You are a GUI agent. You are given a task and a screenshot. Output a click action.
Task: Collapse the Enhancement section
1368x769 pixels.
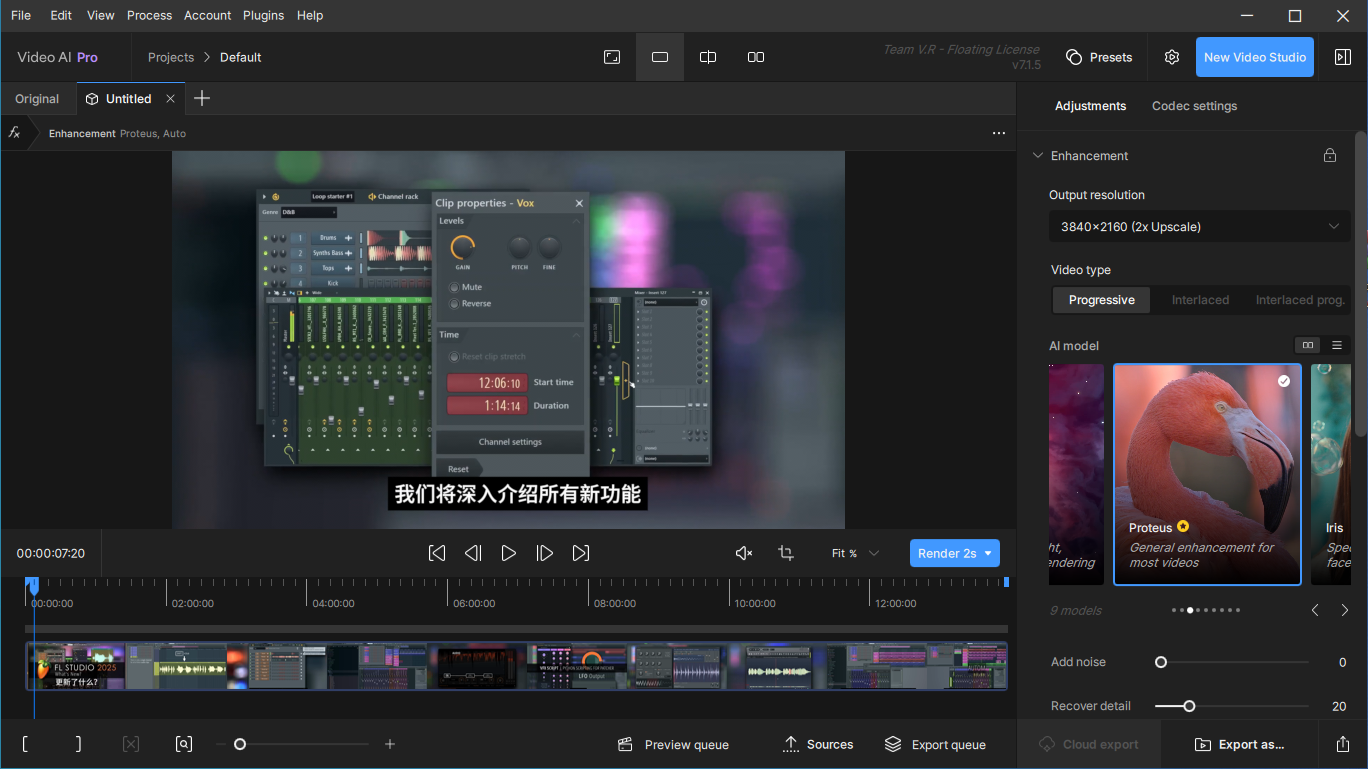[1038, 156]
